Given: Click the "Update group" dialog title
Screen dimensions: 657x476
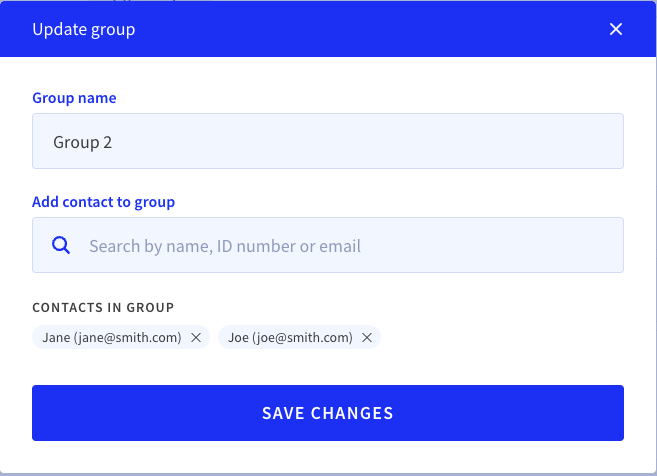Looking at the screenshot, I should pos(84,29).
